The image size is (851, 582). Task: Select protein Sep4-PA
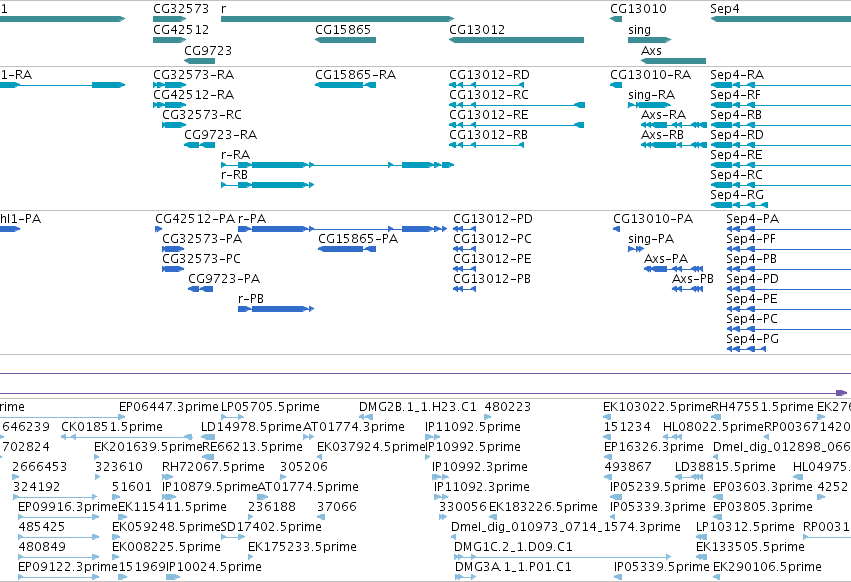753,219
